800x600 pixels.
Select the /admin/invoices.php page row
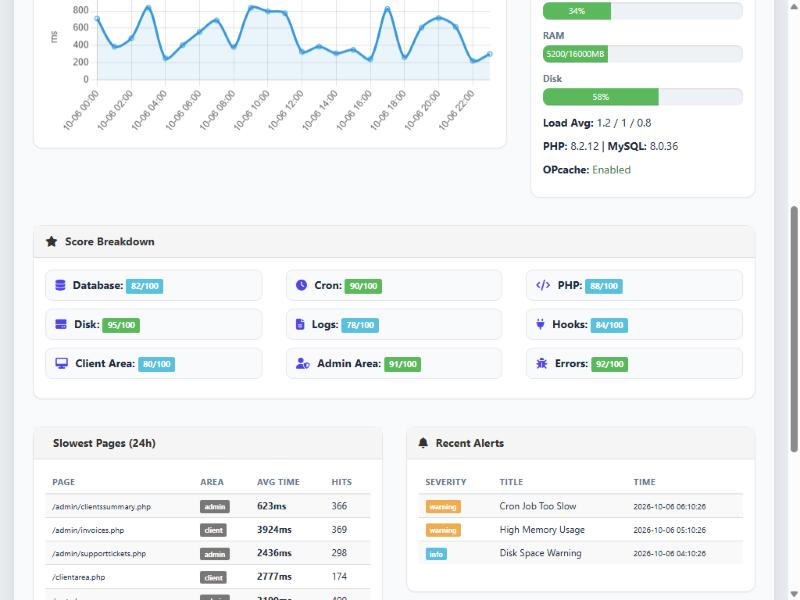tap(208, 530)
